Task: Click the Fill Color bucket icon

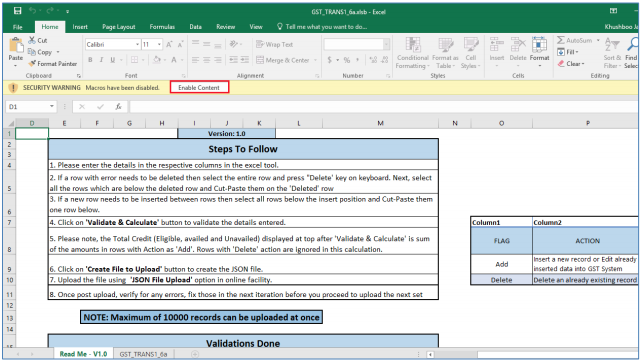Action: [x=157, y=60]
